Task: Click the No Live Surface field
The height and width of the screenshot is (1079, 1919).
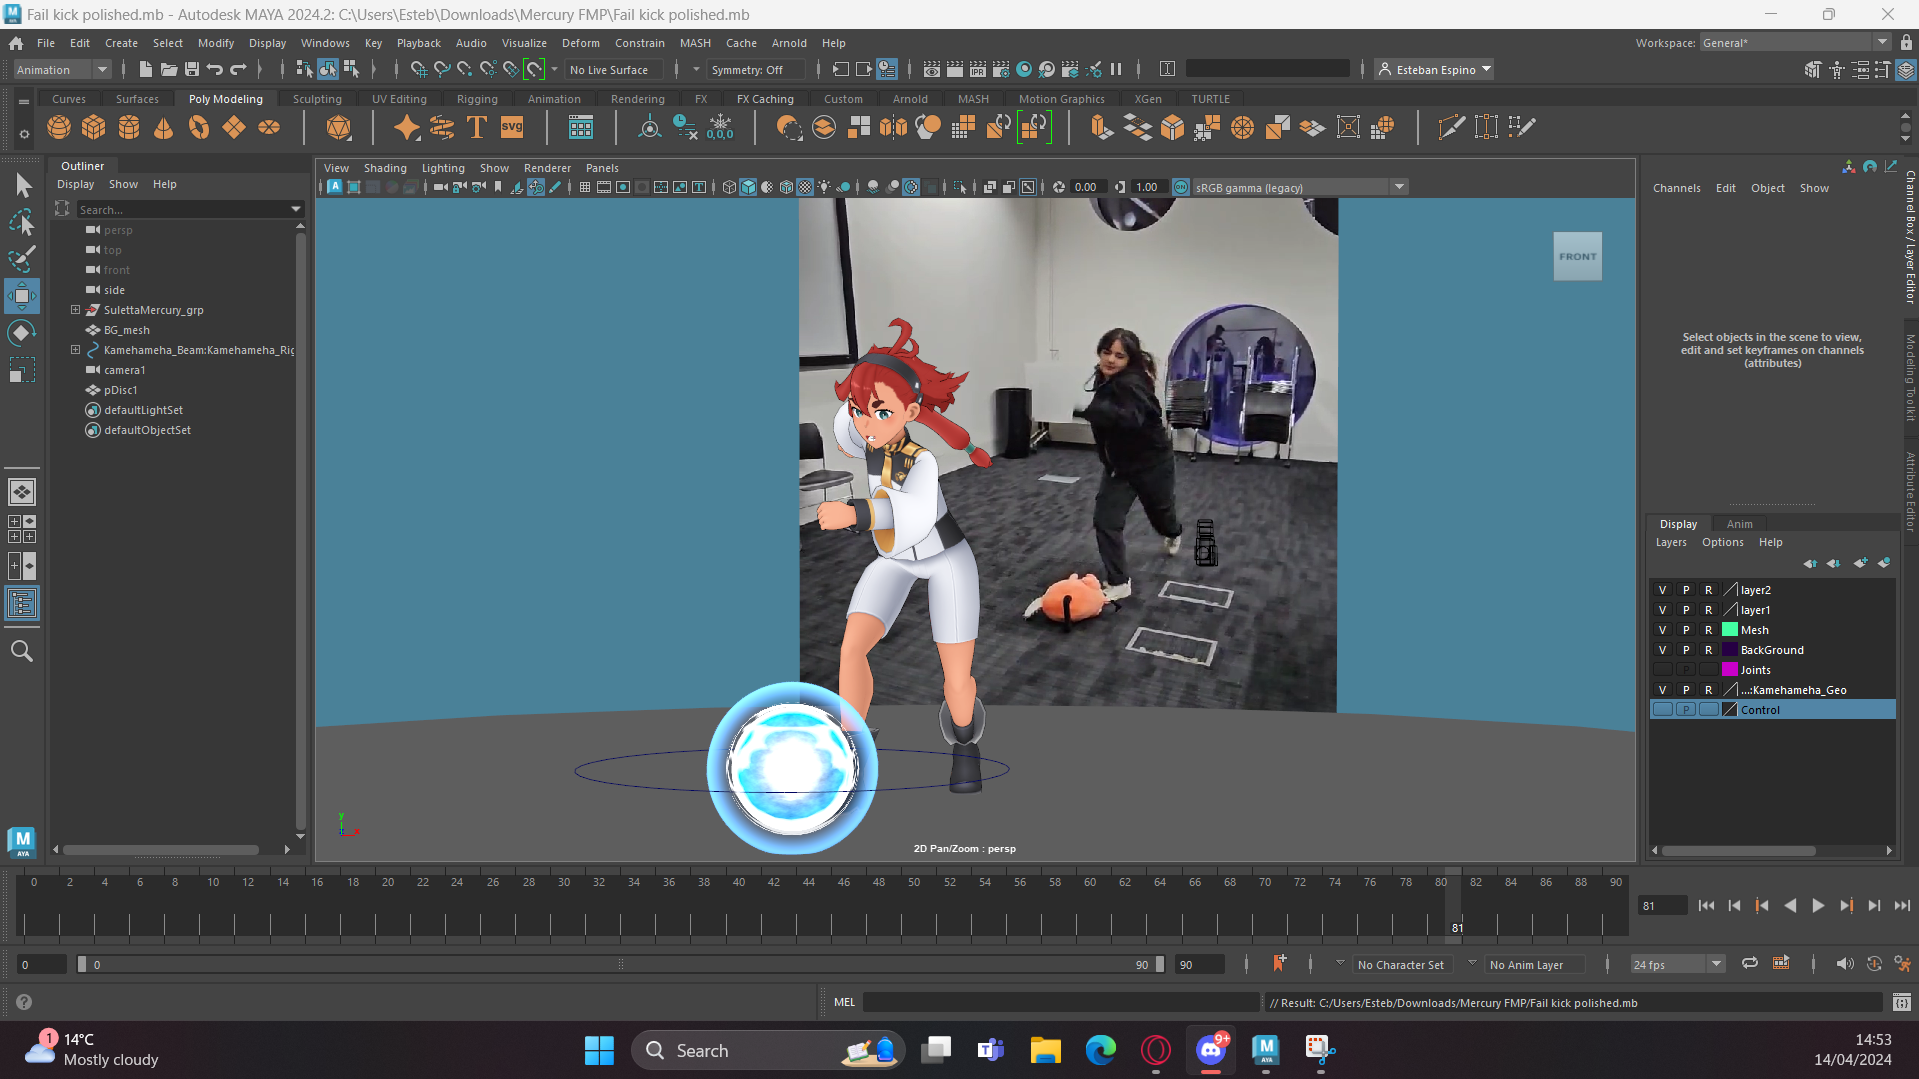Action: (x=614, y=69)
